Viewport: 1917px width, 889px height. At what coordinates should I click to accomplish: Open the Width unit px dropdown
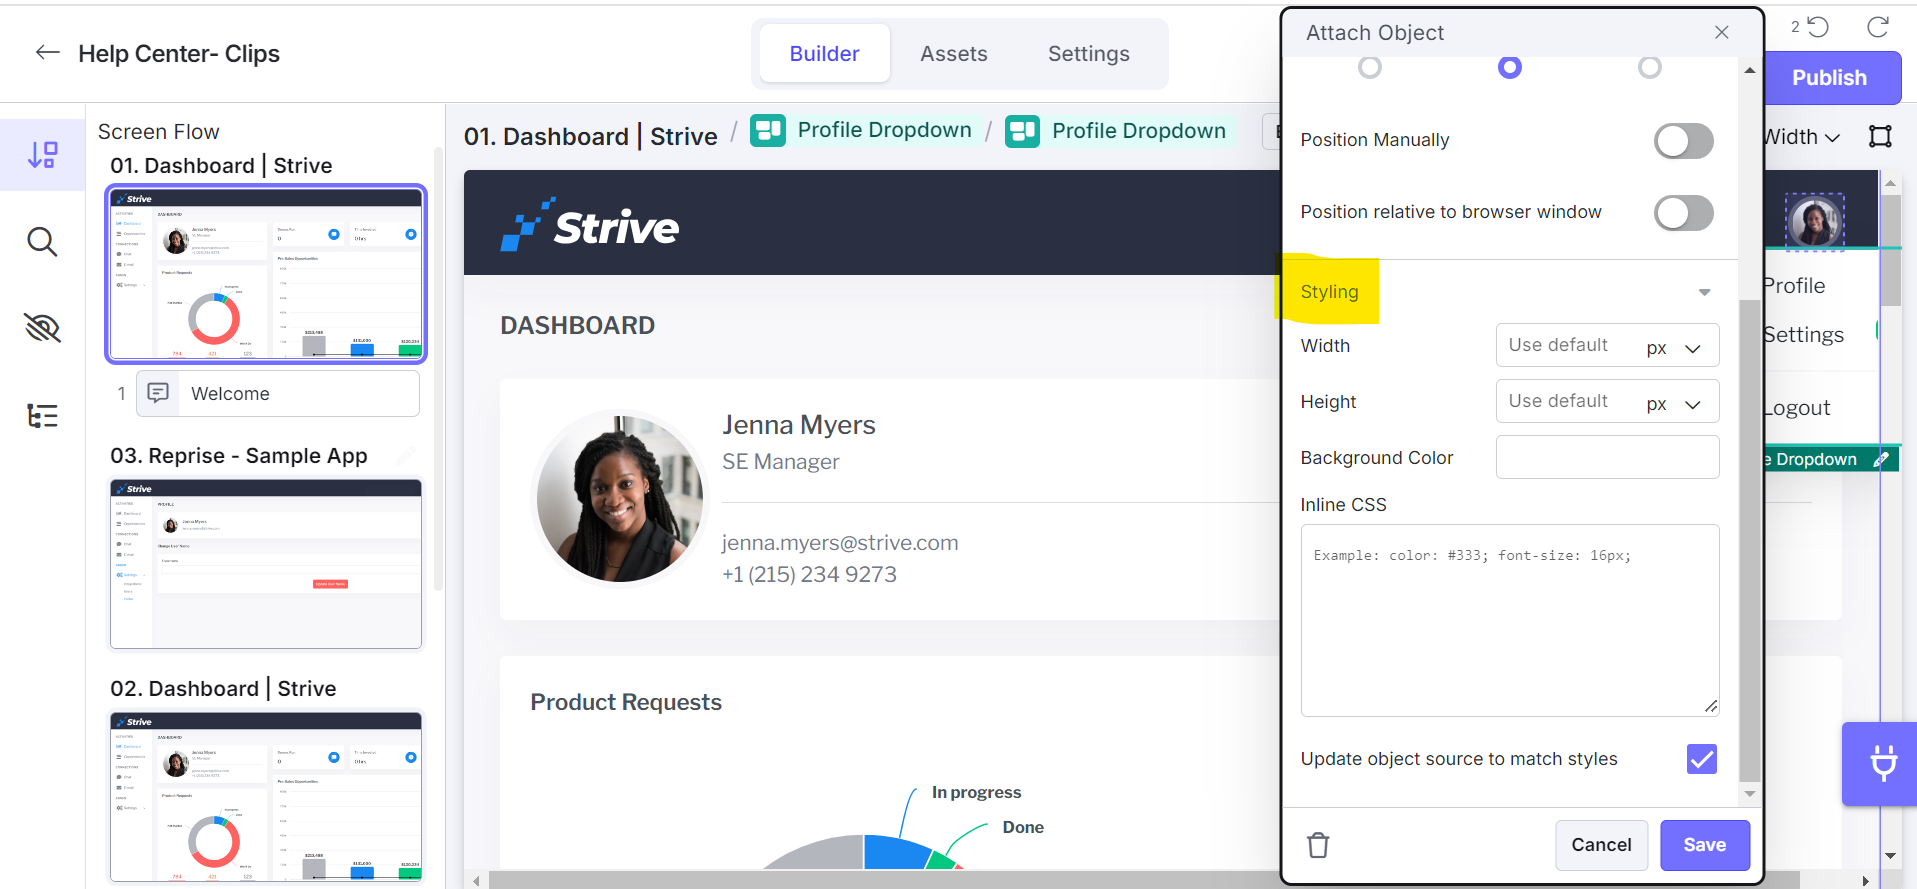(x=1674, y=347)
